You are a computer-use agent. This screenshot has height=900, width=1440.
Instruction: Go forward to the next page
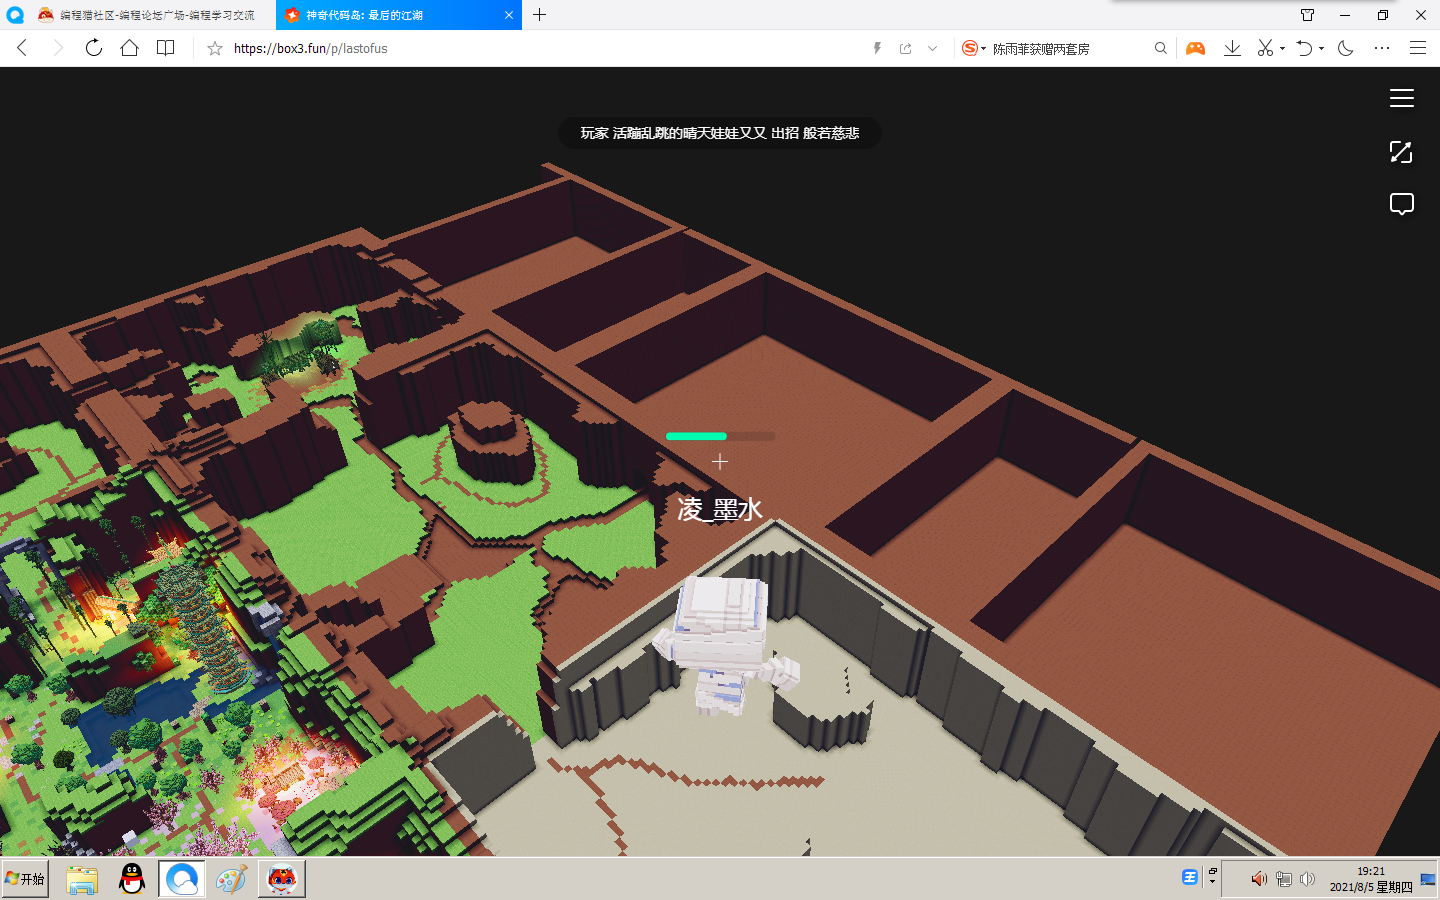(57, 48)
